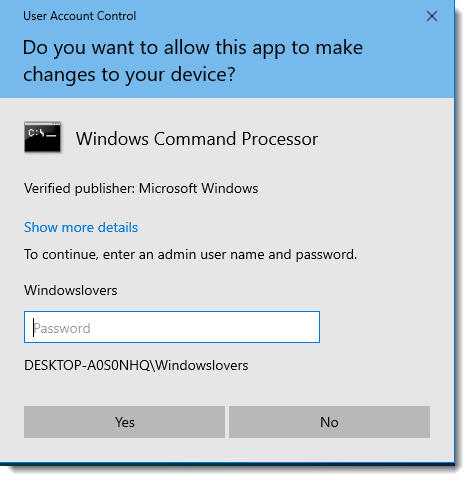Open the Show more details link
Viewport: 470px width, 481px height.
click(81, 227)
